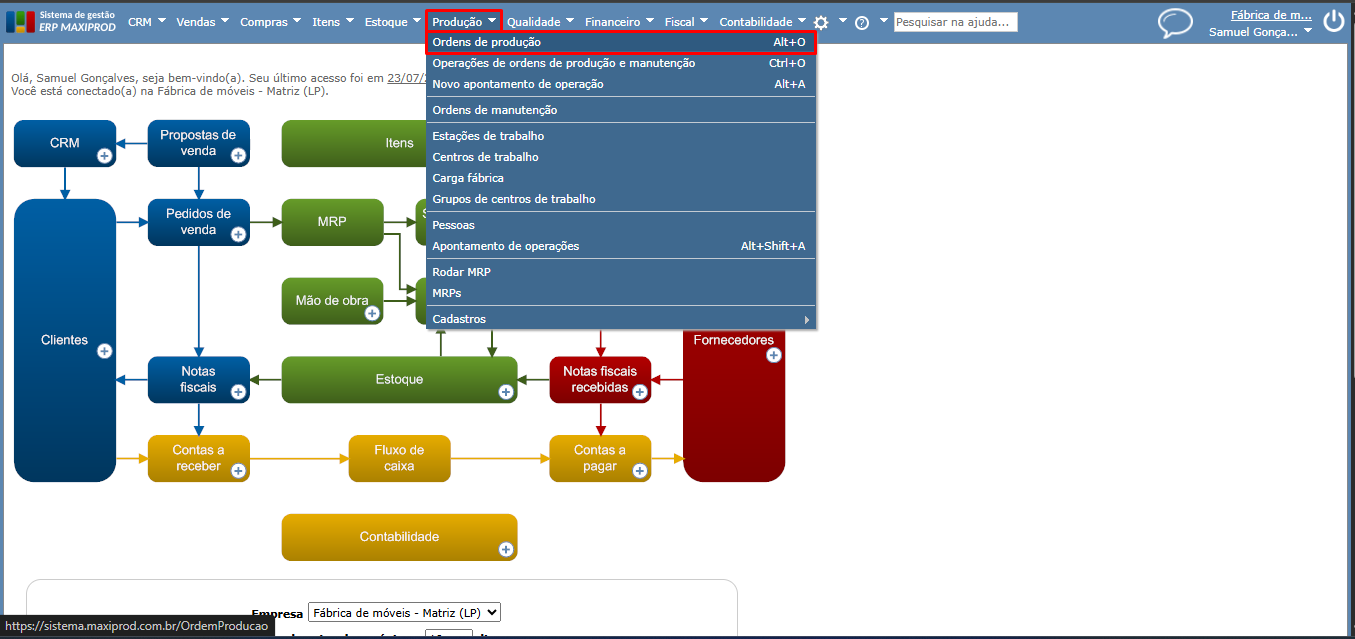1355x639 pixels.
Task: Click the plus icon on Propostas de venda
Action: [x=238, y=155]
